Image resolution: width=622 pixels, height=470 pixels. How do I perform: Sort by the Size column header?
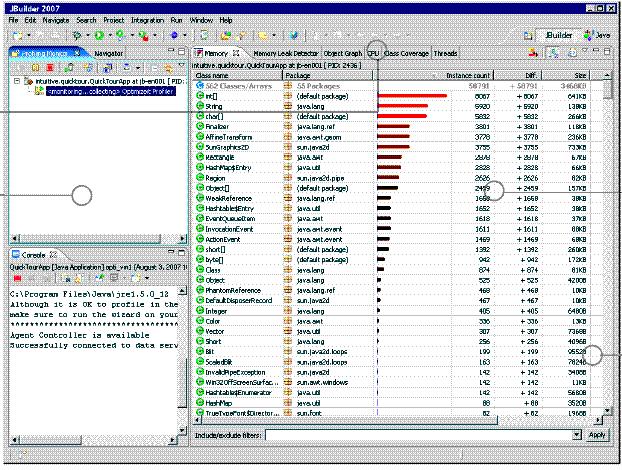click(x=566, y=75)
